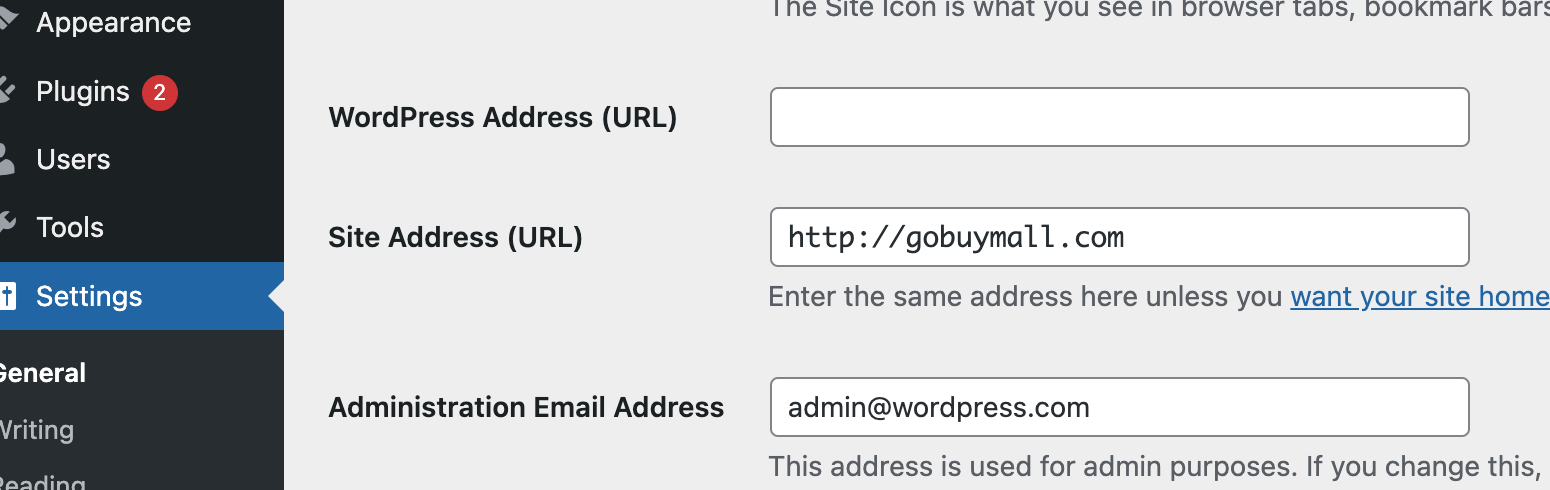
Task: Click the Tools wrench icon
Action: click(x=7, y=227)
